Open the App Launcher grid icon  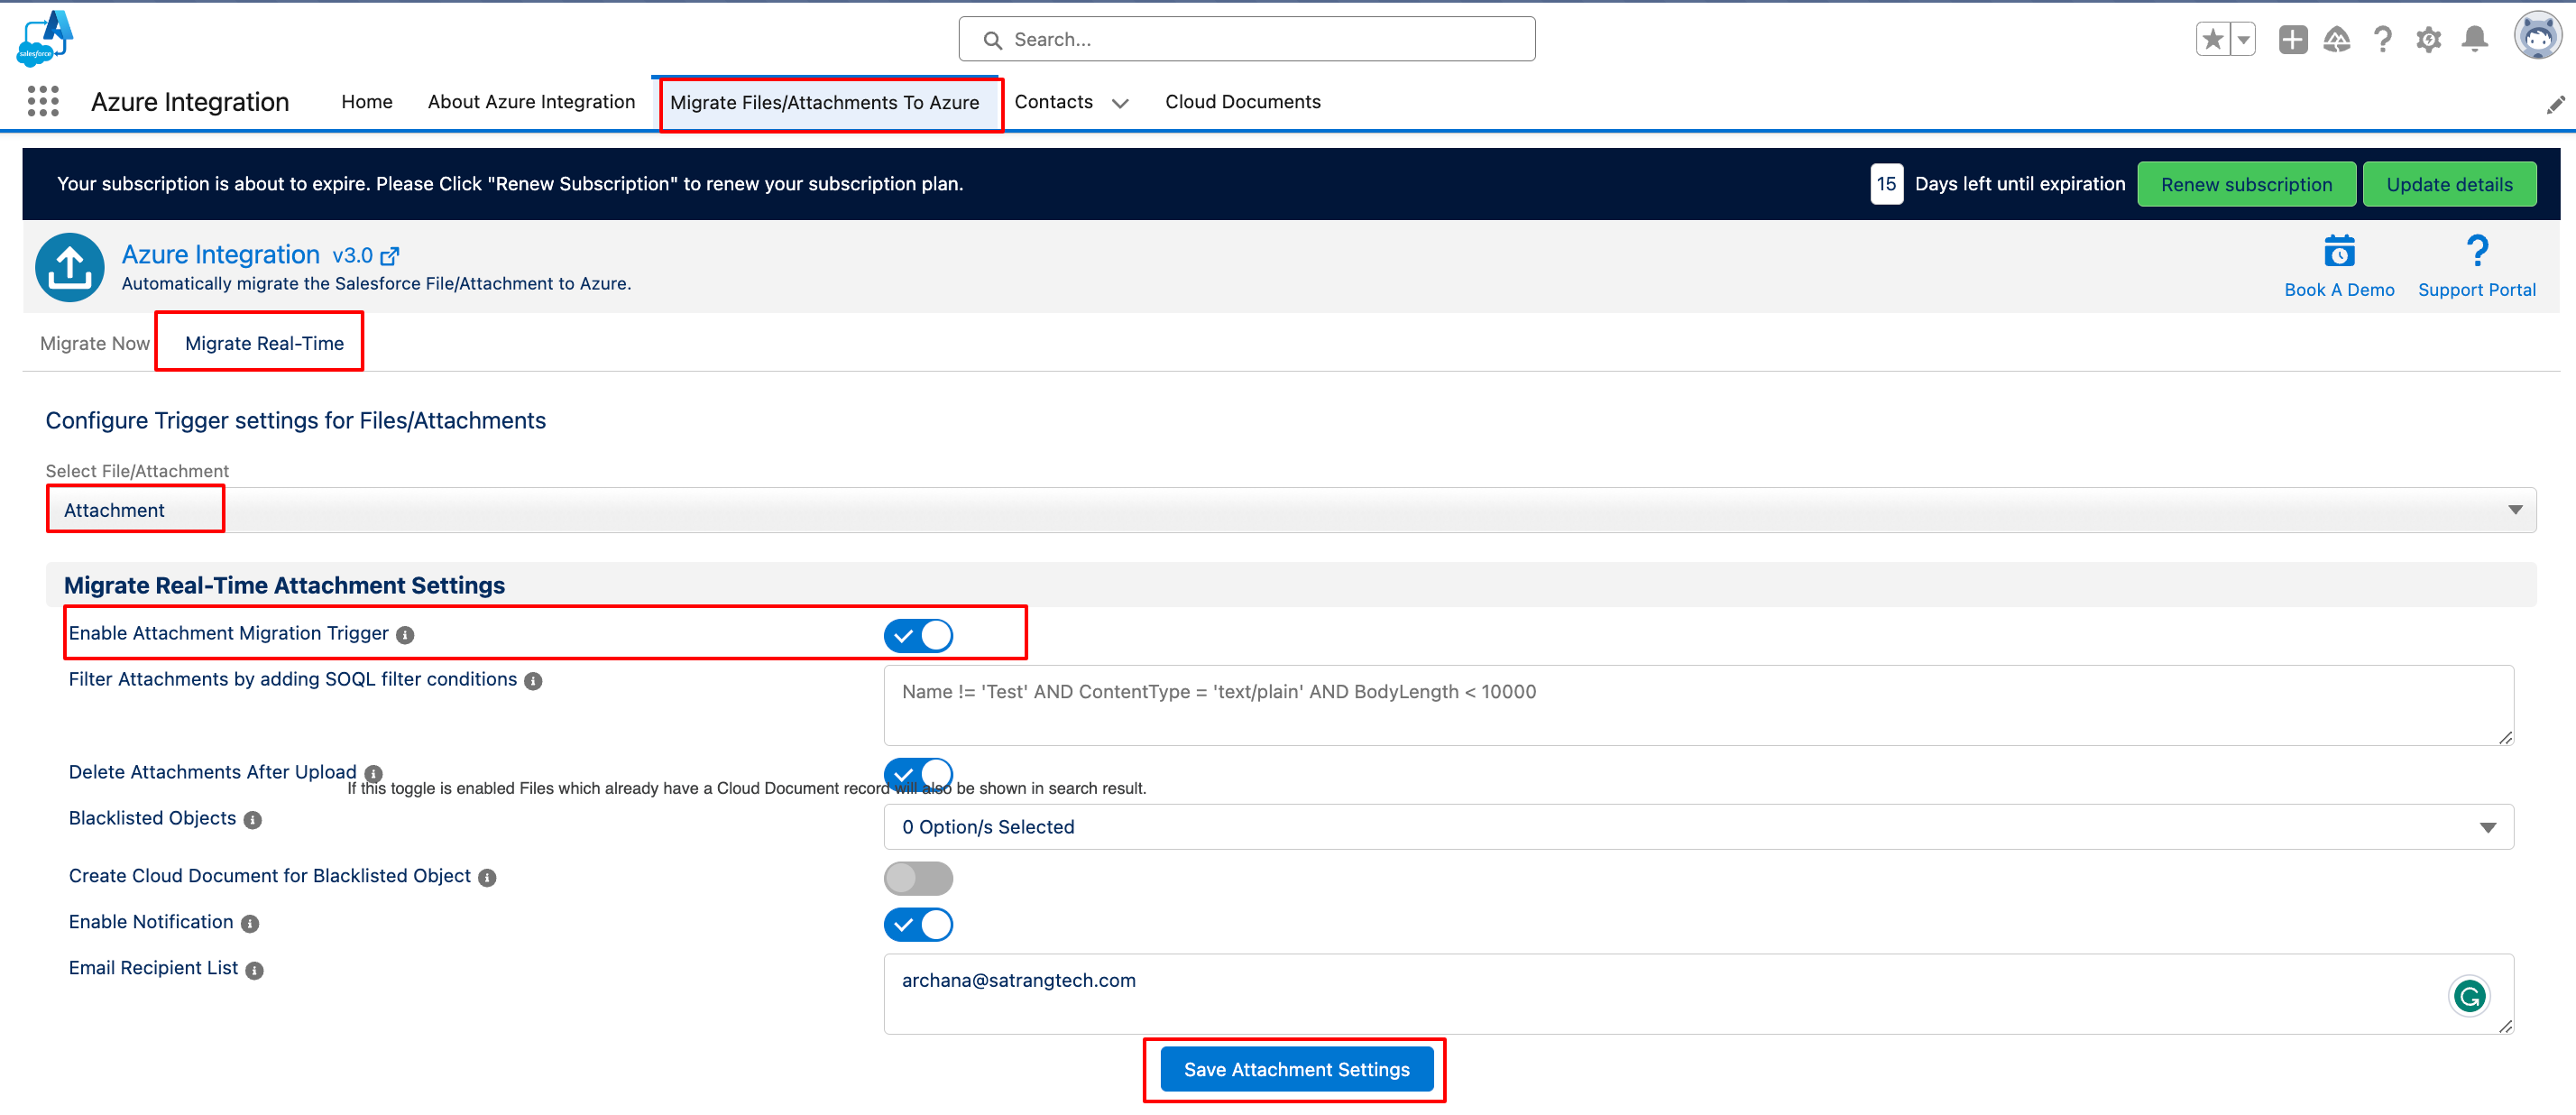[43, 101]
